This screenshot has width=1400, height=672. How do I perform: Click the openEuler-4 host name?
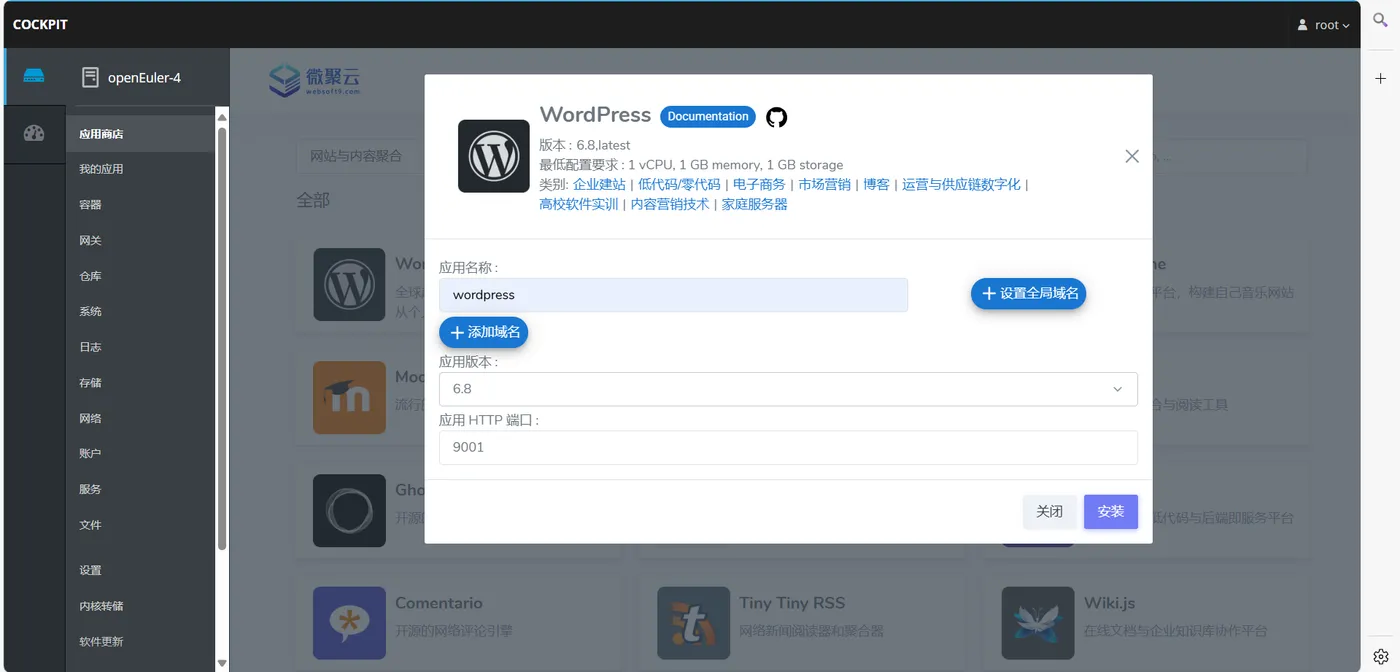(x=144, y=77)
